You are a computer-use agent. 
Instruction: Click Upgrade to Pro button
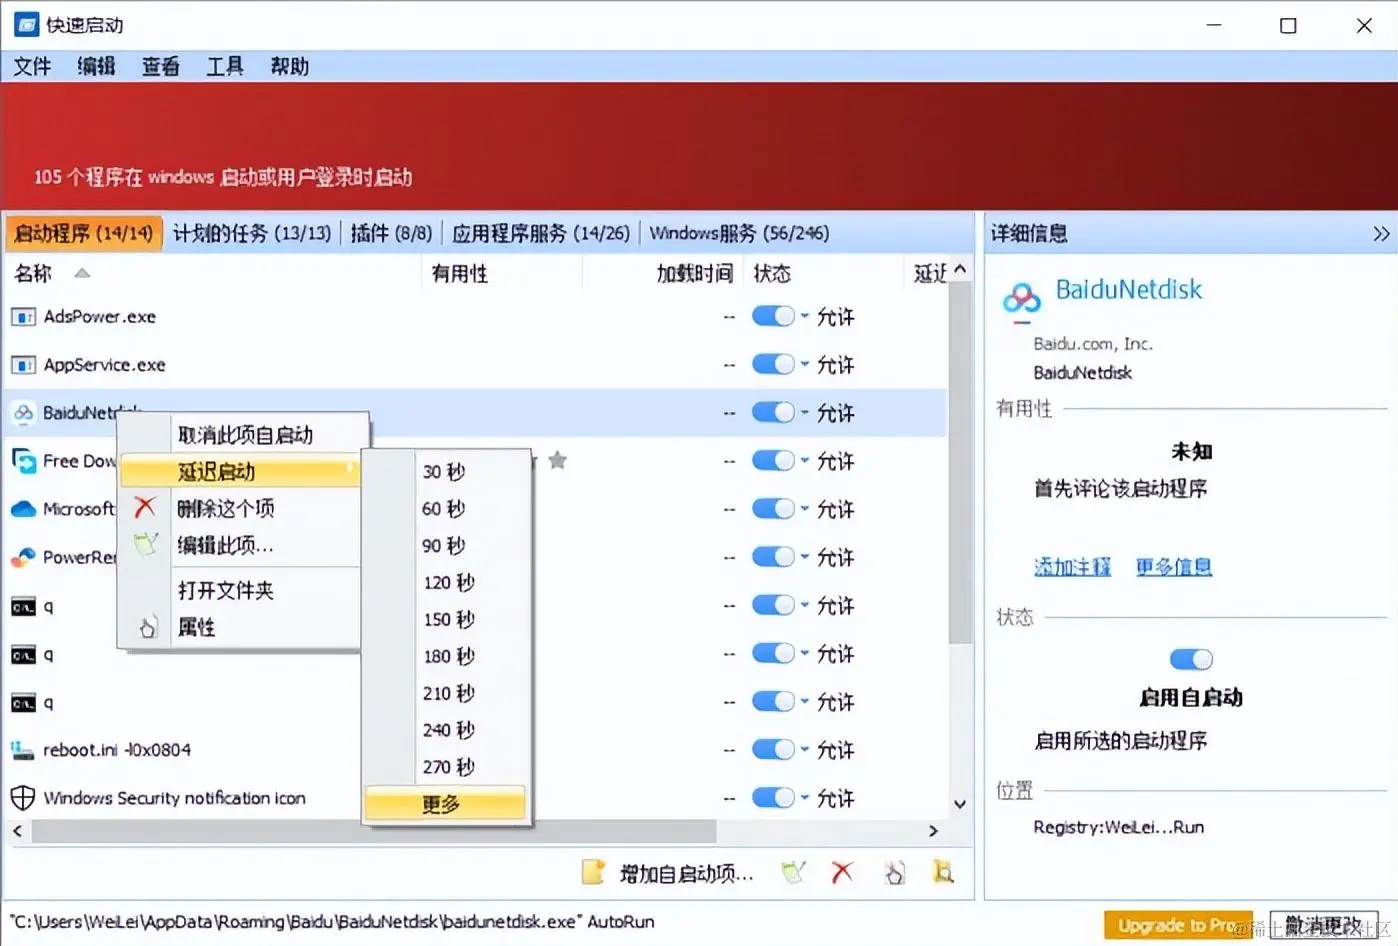point(1178,926)
